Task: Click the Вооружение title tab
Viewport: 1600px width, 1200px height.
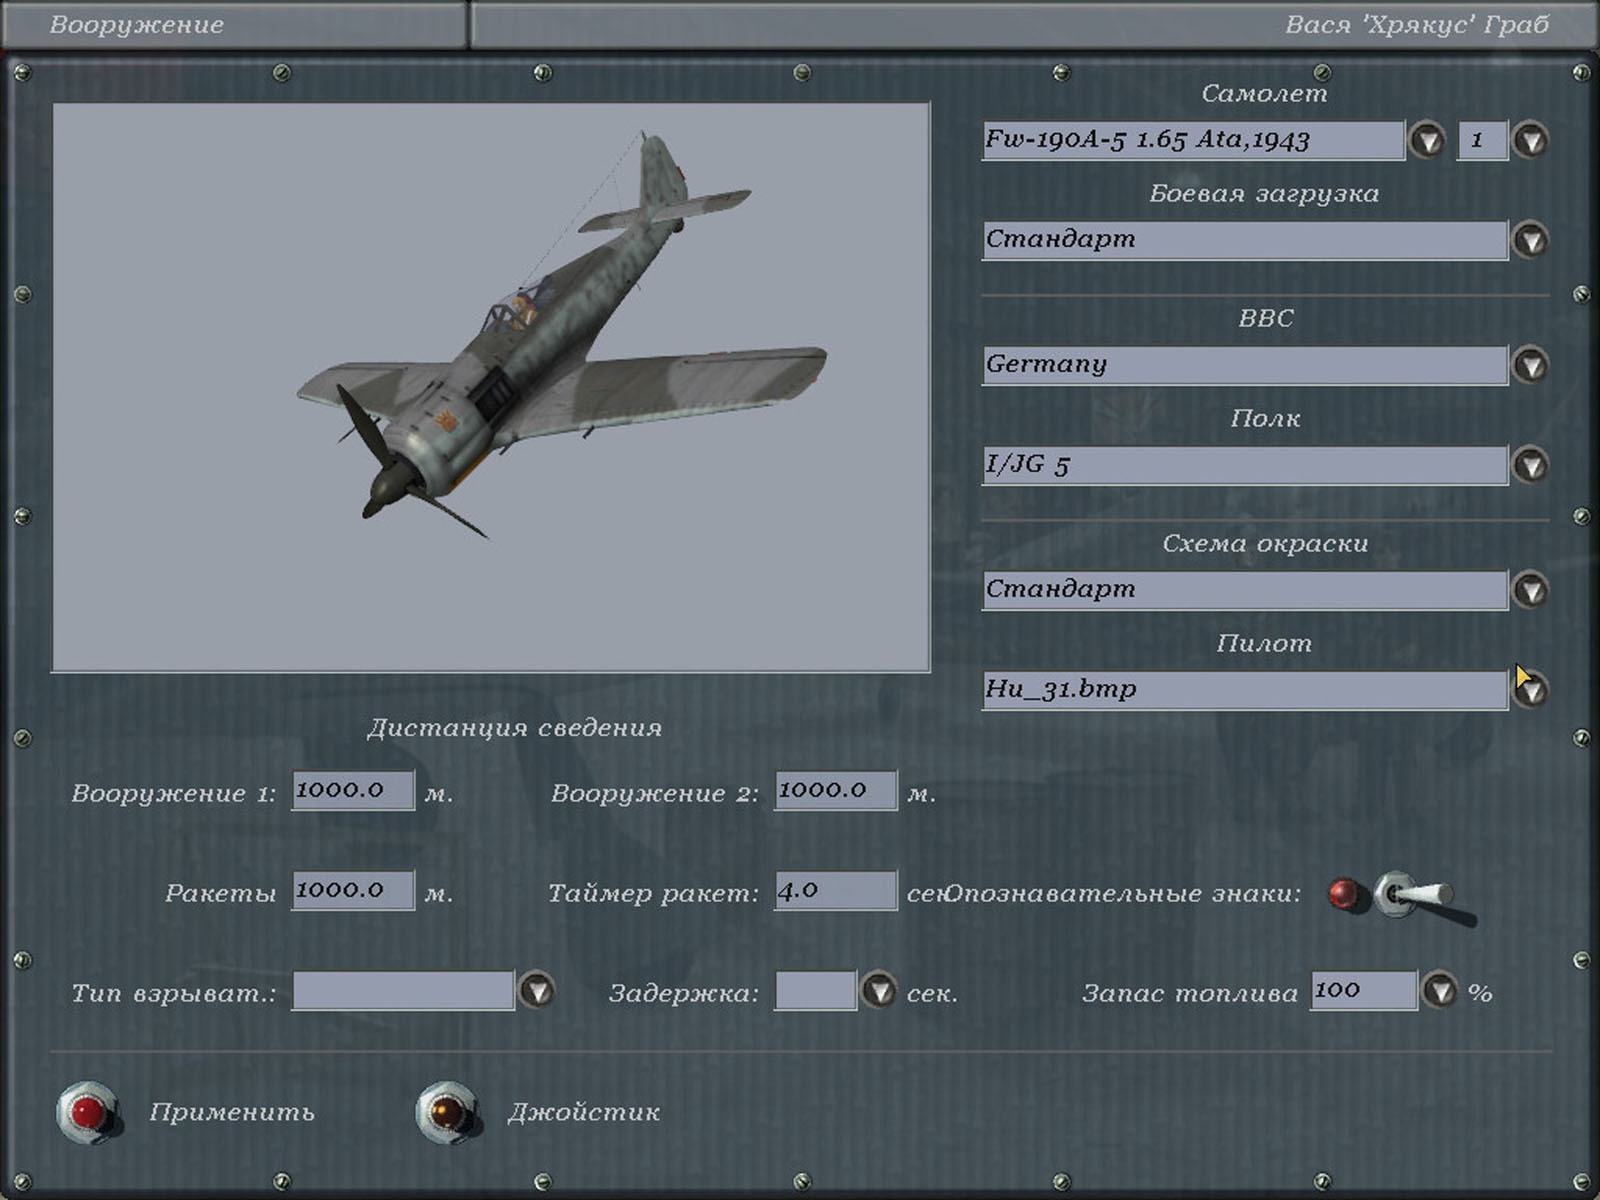Action: coord(137,25)
